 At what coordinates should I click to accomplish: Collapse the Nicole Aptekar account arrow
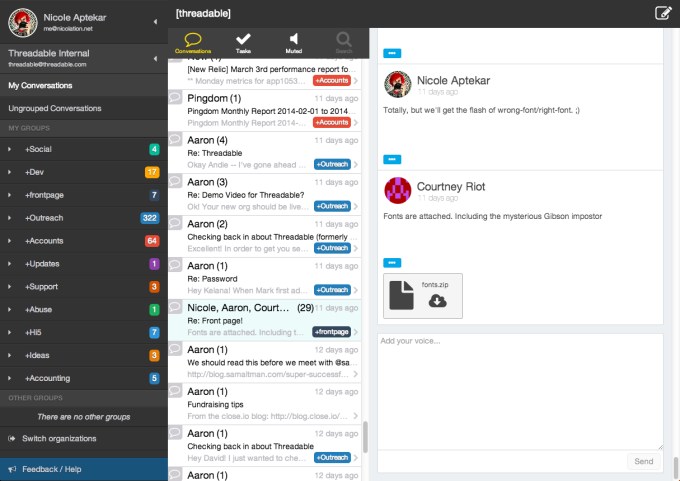[155, 22]
